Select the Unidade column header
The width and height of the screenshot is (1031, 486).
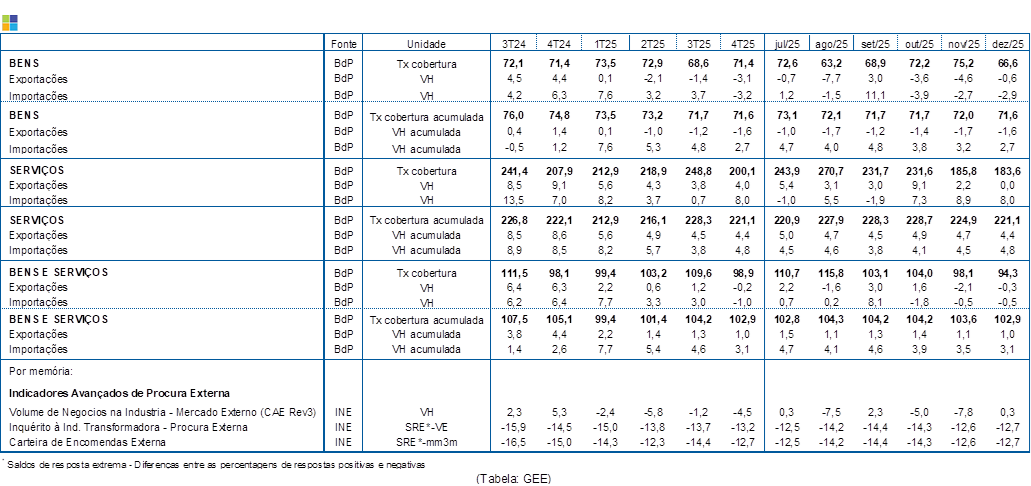tap(426, 44)
